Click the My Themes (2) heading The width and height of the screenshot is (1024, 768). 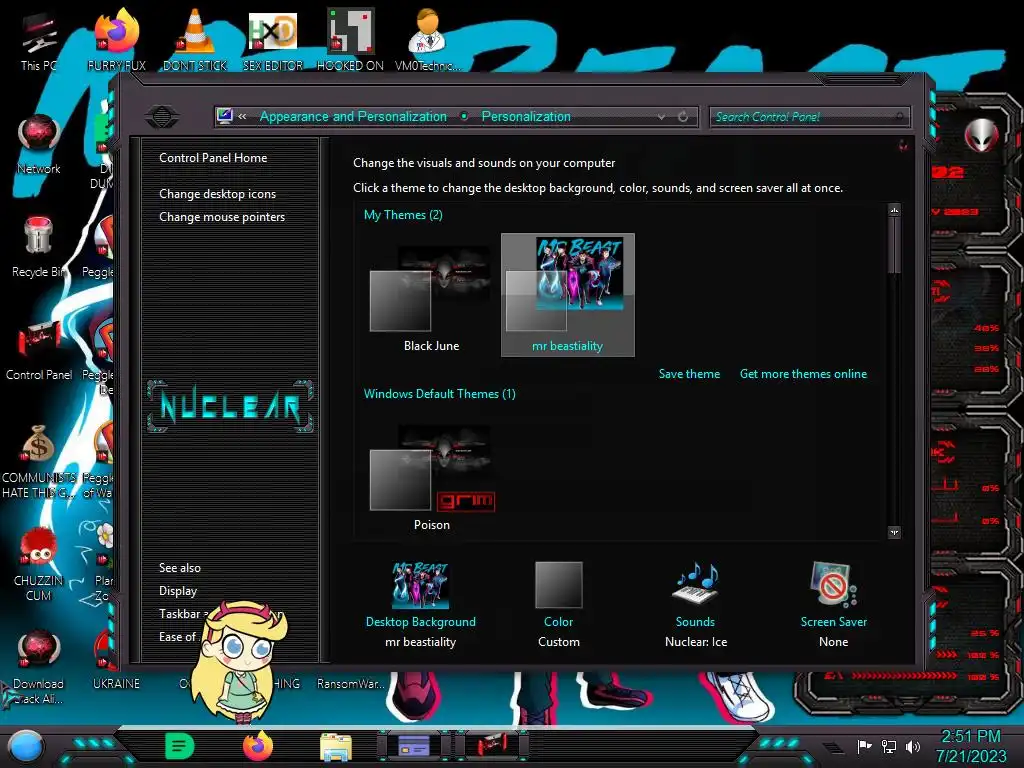403,215
